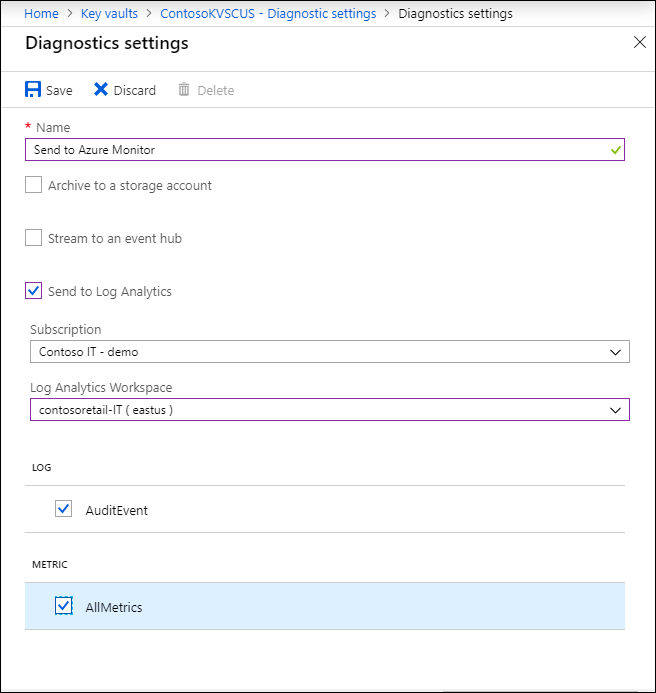Screen dimensions: 656x693
Task: Enable Archive to a storage account
Action: point(34,185)
